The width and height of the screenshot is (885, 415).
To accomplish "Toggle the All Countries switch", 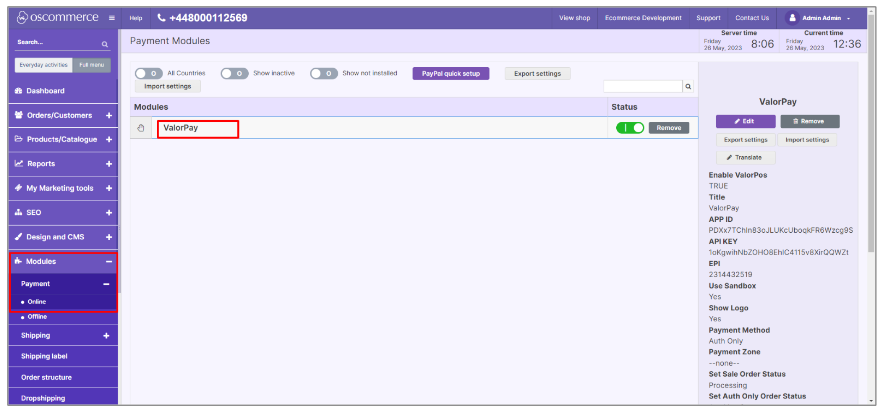I will [x=149, y=73].
